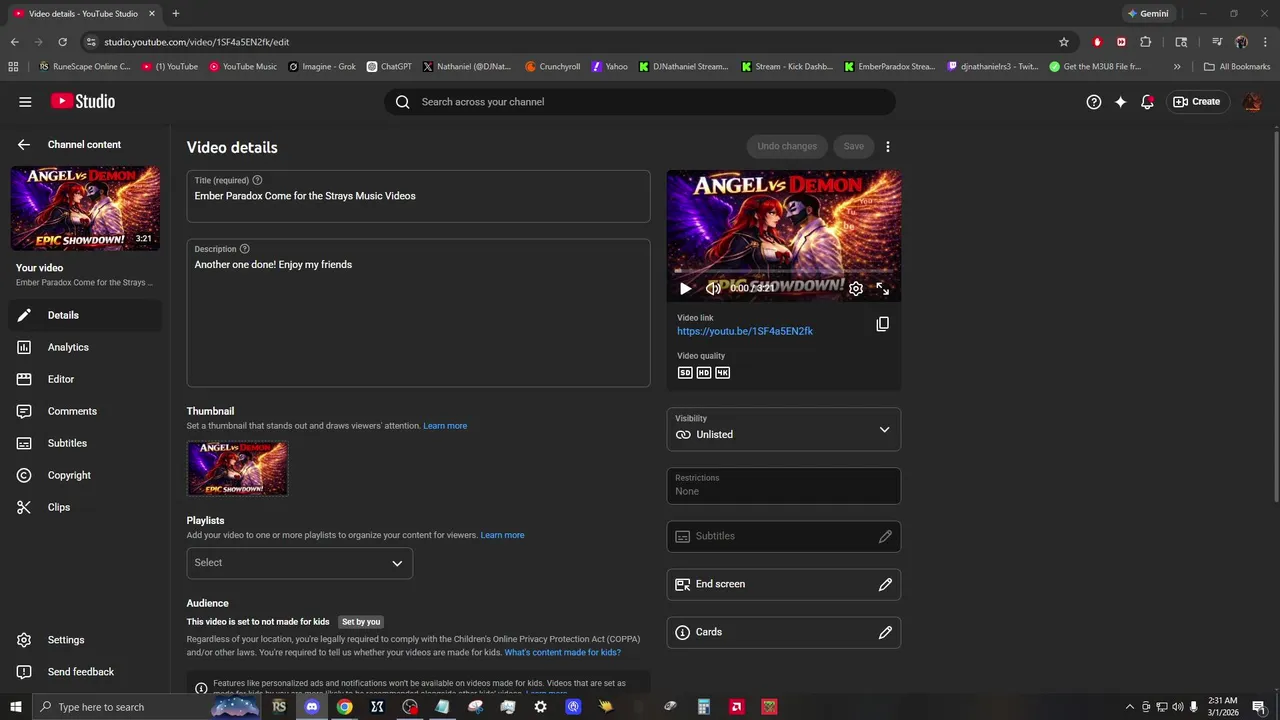Open the ChatGPT bookmark
Image resolution: width=1280 pixels, height=720 pixels.
pos(389,67)
